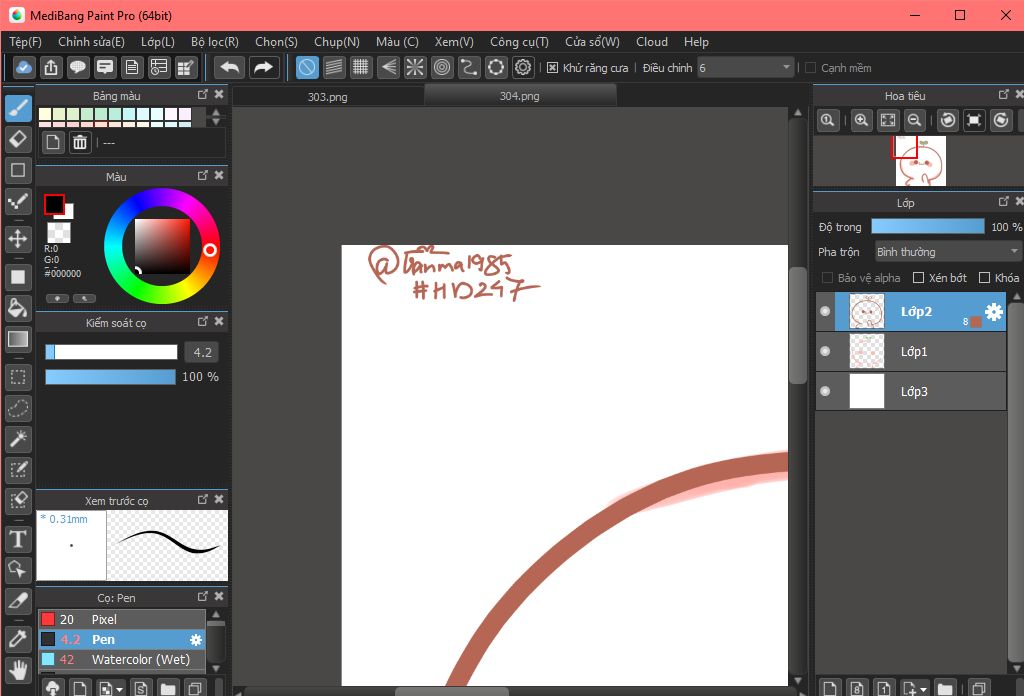Open snap settings gear

(x=523, y=67)
